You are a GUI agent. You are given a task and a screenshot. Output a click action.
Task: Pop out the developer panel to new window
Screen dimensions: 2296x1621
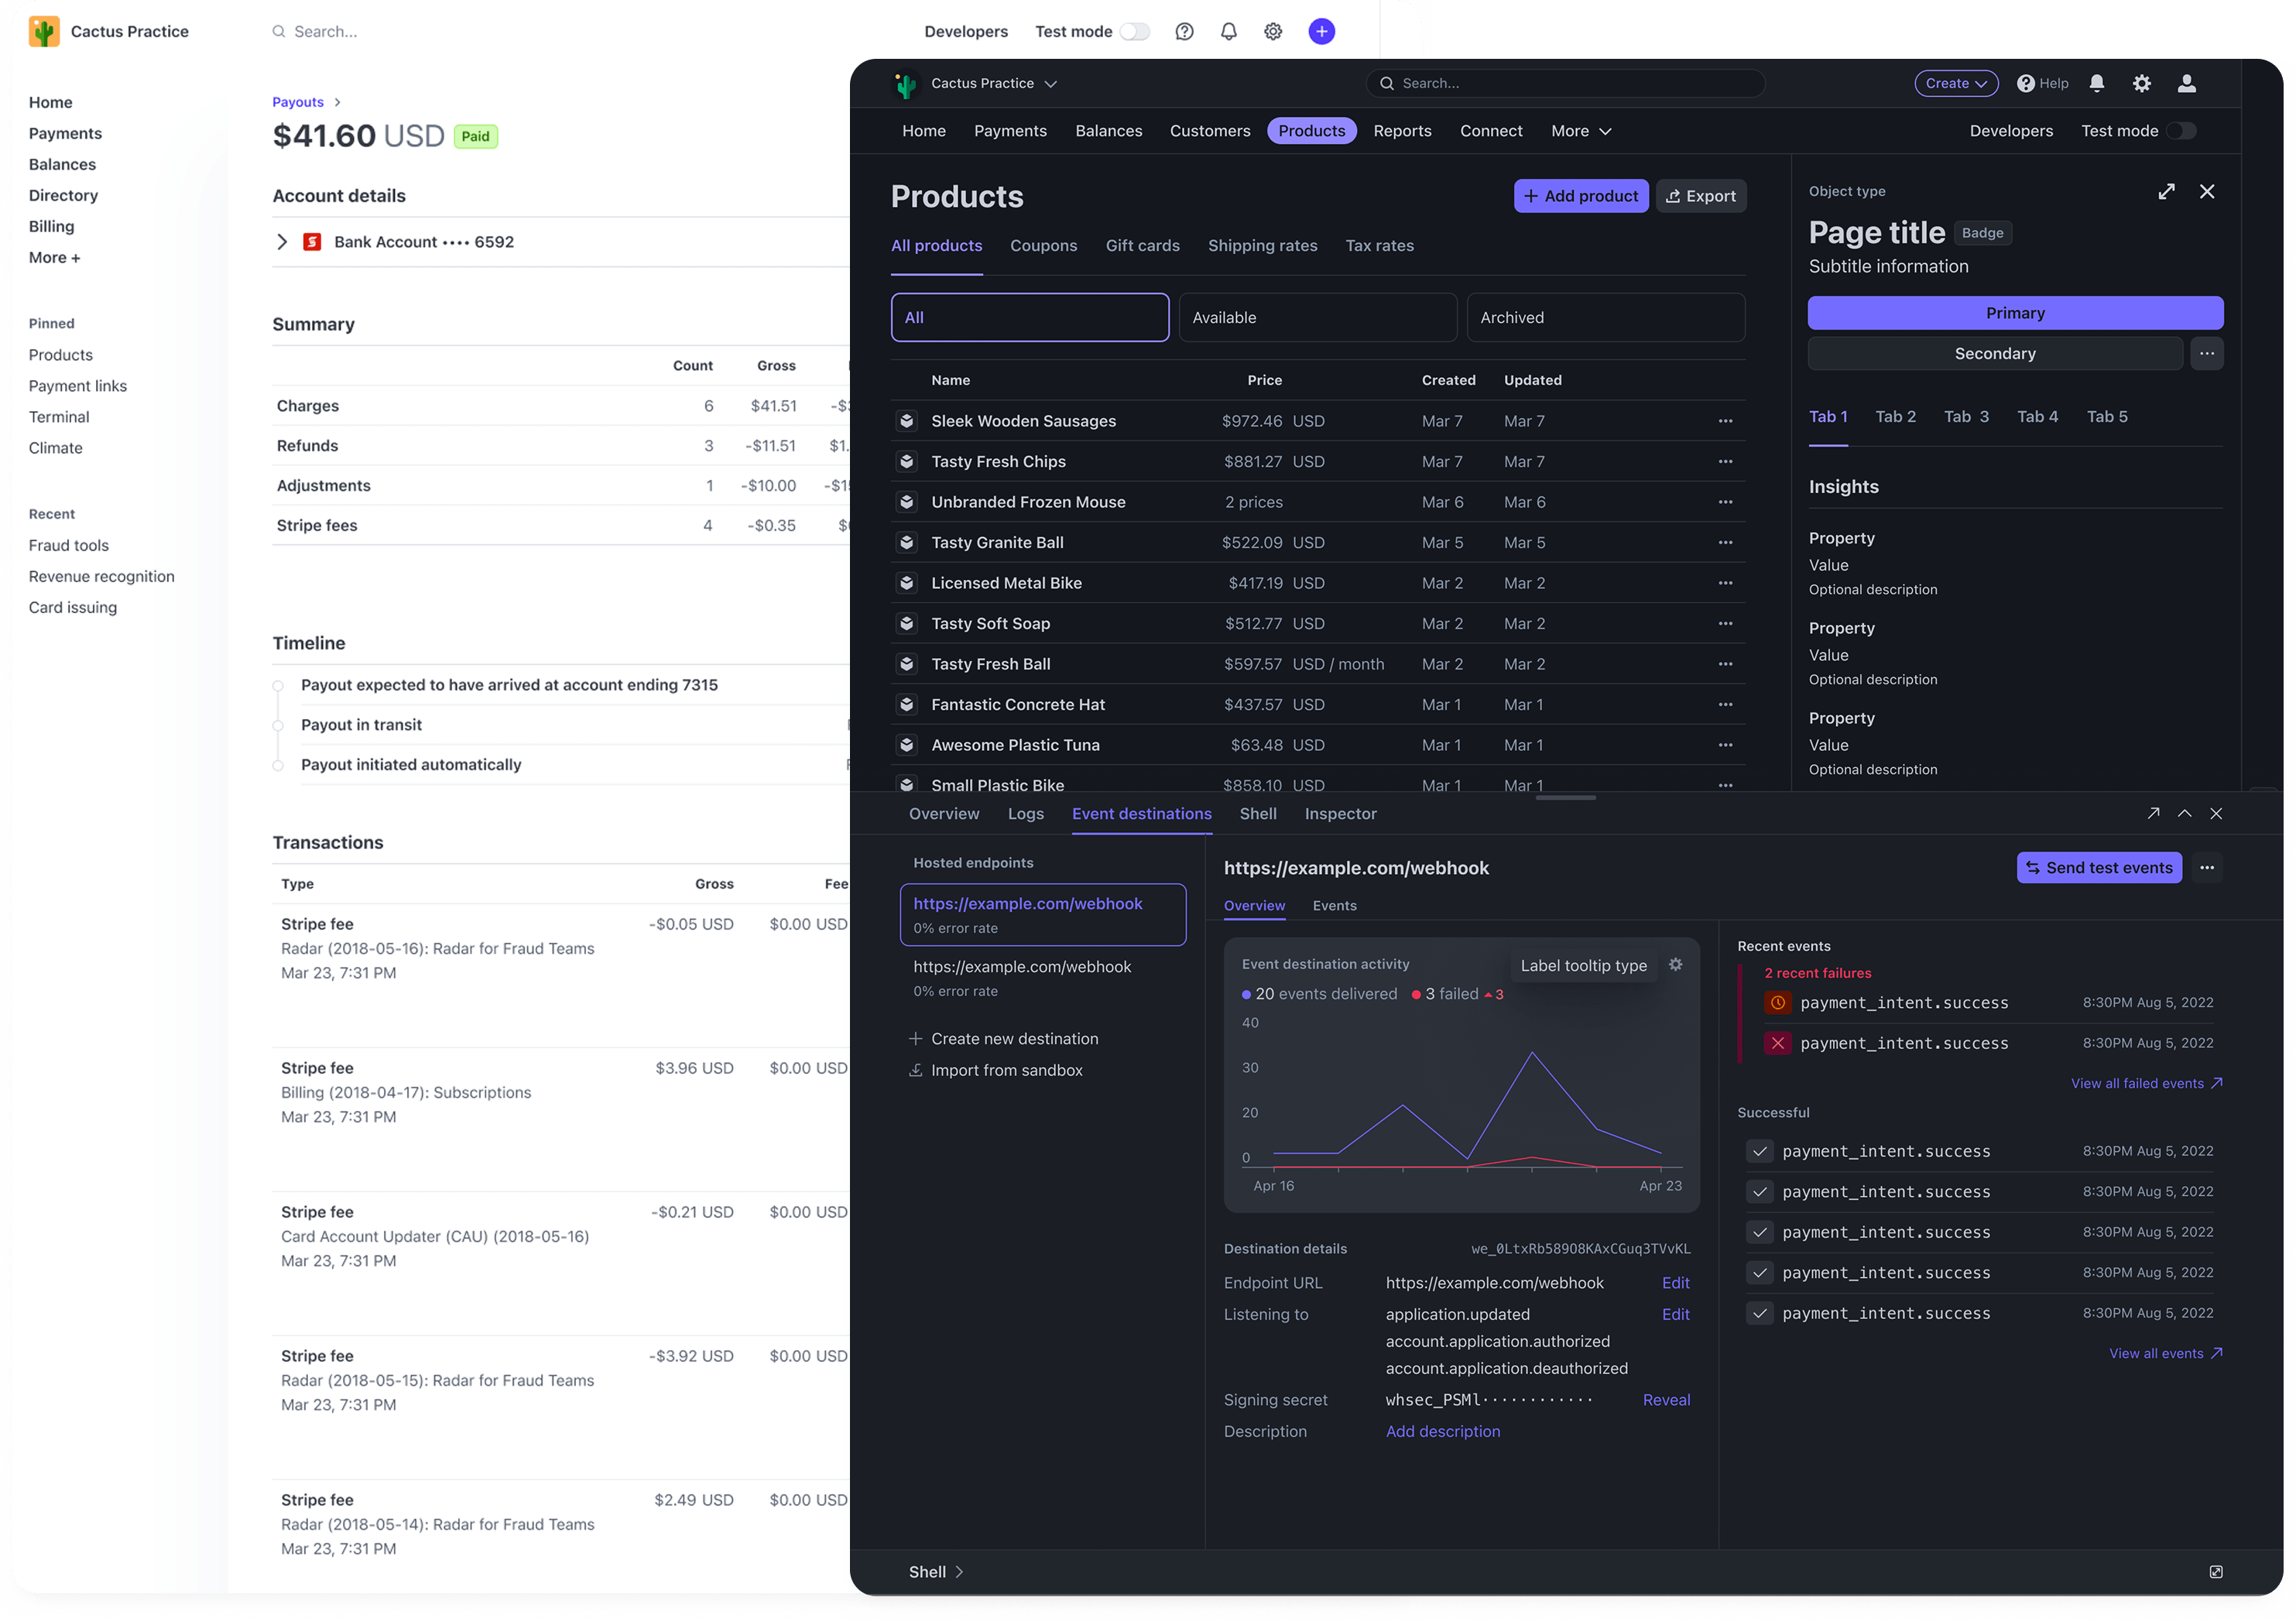click(2153, 814)
